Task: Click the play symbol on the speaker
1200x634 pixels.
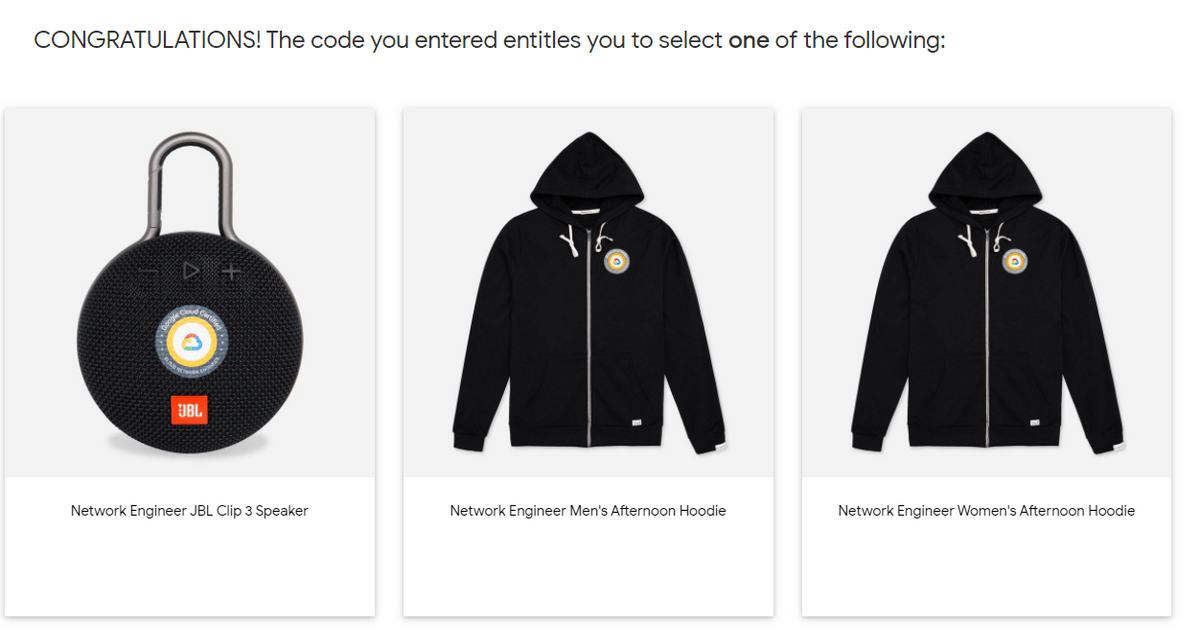Action: click(x=190, y=271)
